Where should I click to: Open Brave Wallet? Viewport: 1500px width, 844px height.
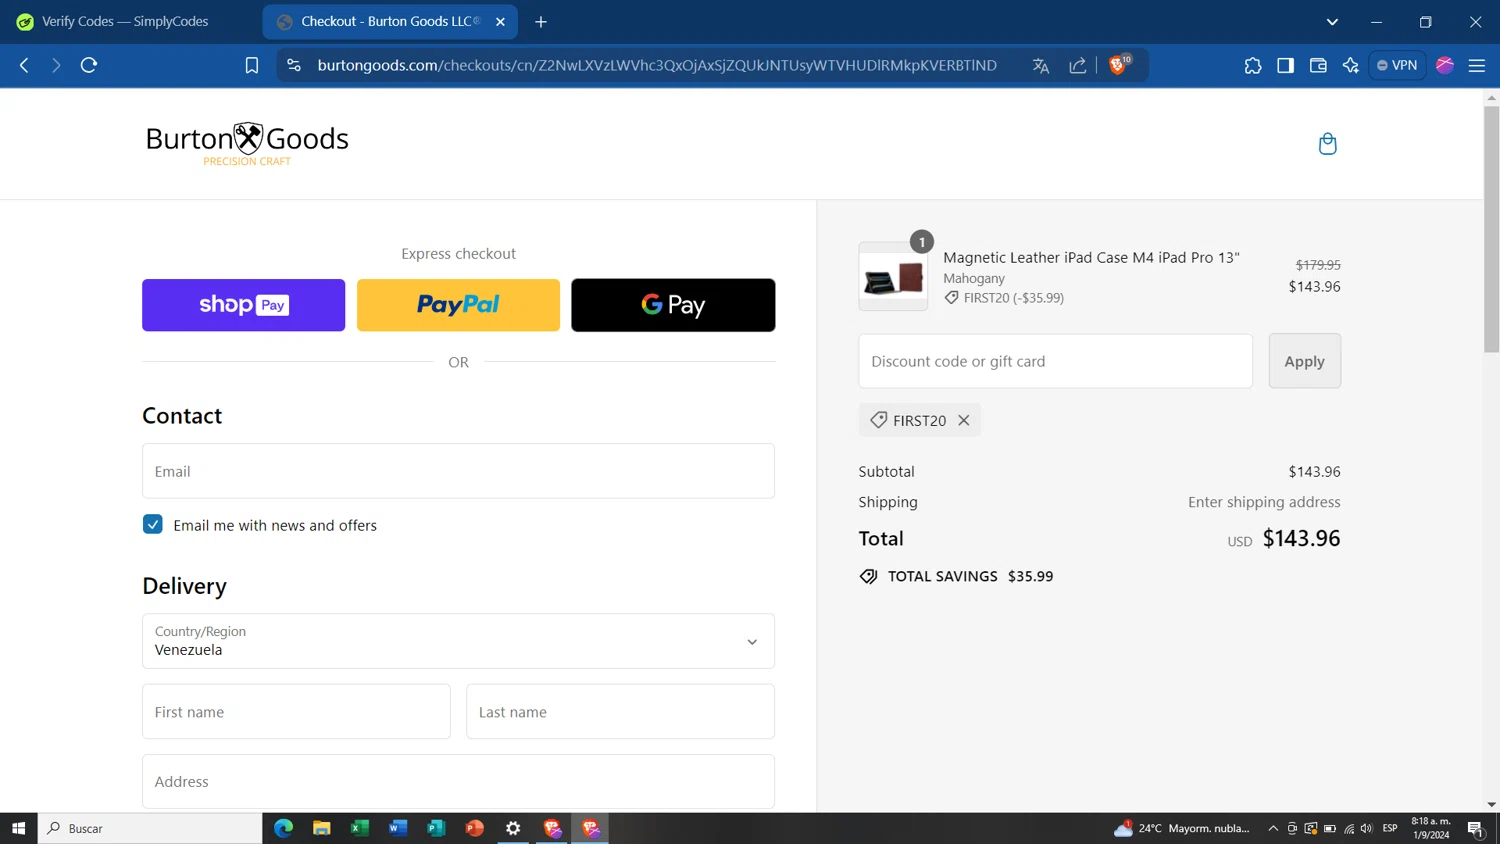point(1318,65)
